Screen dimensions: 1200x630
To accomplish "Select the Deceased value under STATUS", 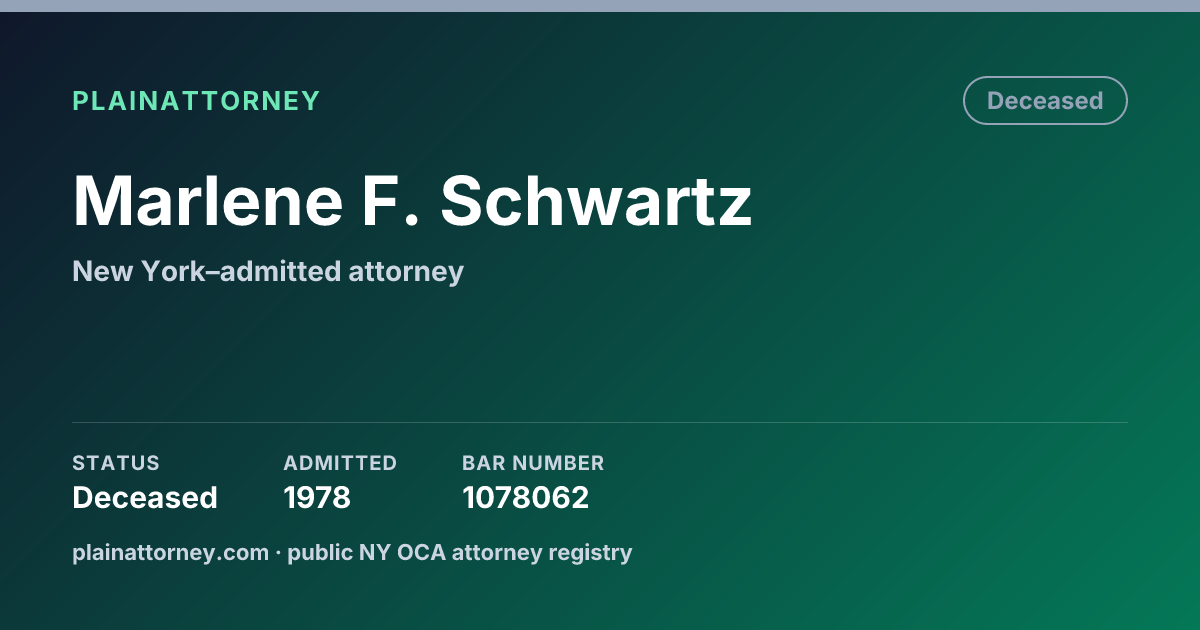I will click(x=145, y=497).
